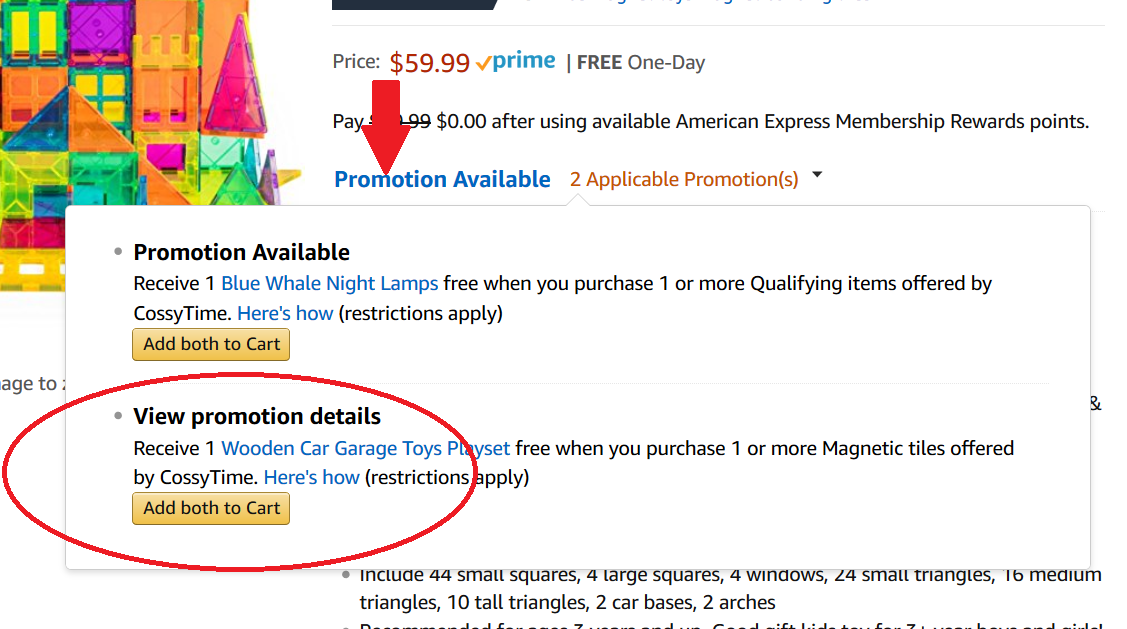Image resolution: width=1127 pixels, height=629 pixels.
Task: Click the "FREE One-Day" shipping text
Action: pyautogui.click(x=641, y=63)
